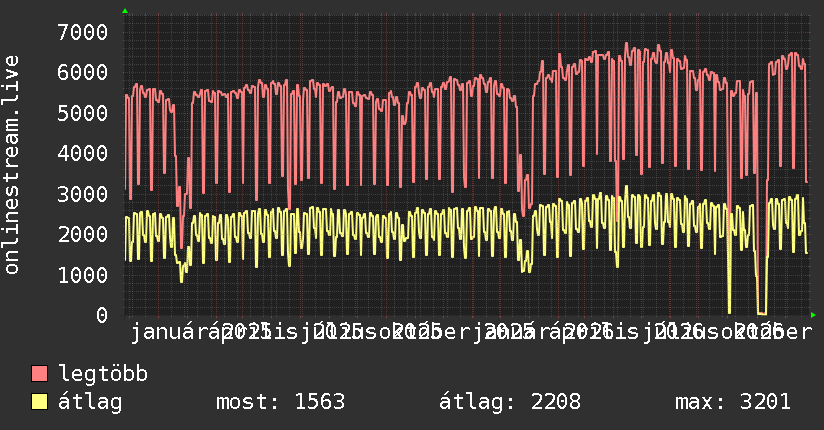824x430 pixels.
Task: Click the 1000 y-axis label
Action: click(x=83, y=275)
